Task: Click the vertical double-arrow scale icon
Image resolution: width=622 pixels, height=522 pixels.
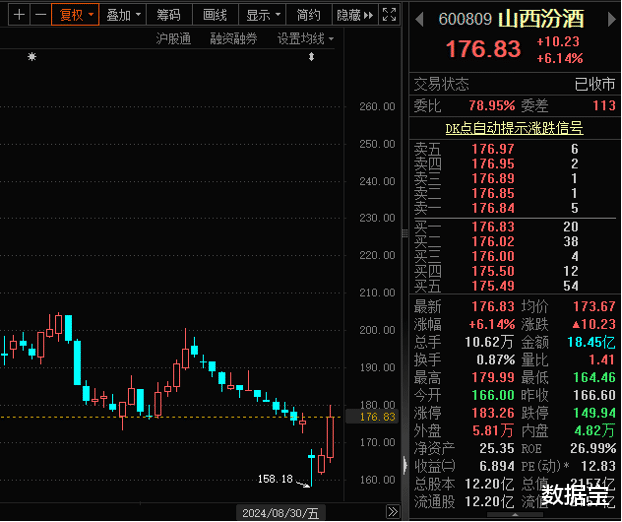Action: pos(311,57)
